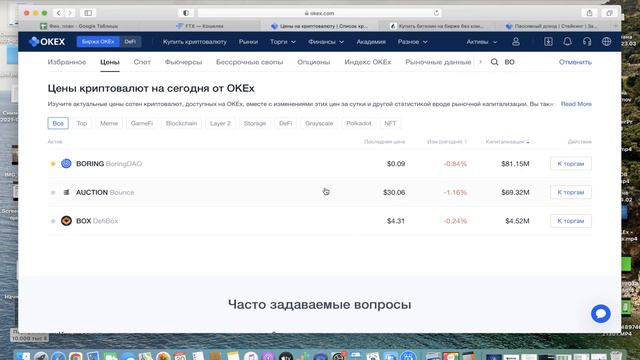Expand the Финансы menu

pyautogui.click(x=326, y=42)
